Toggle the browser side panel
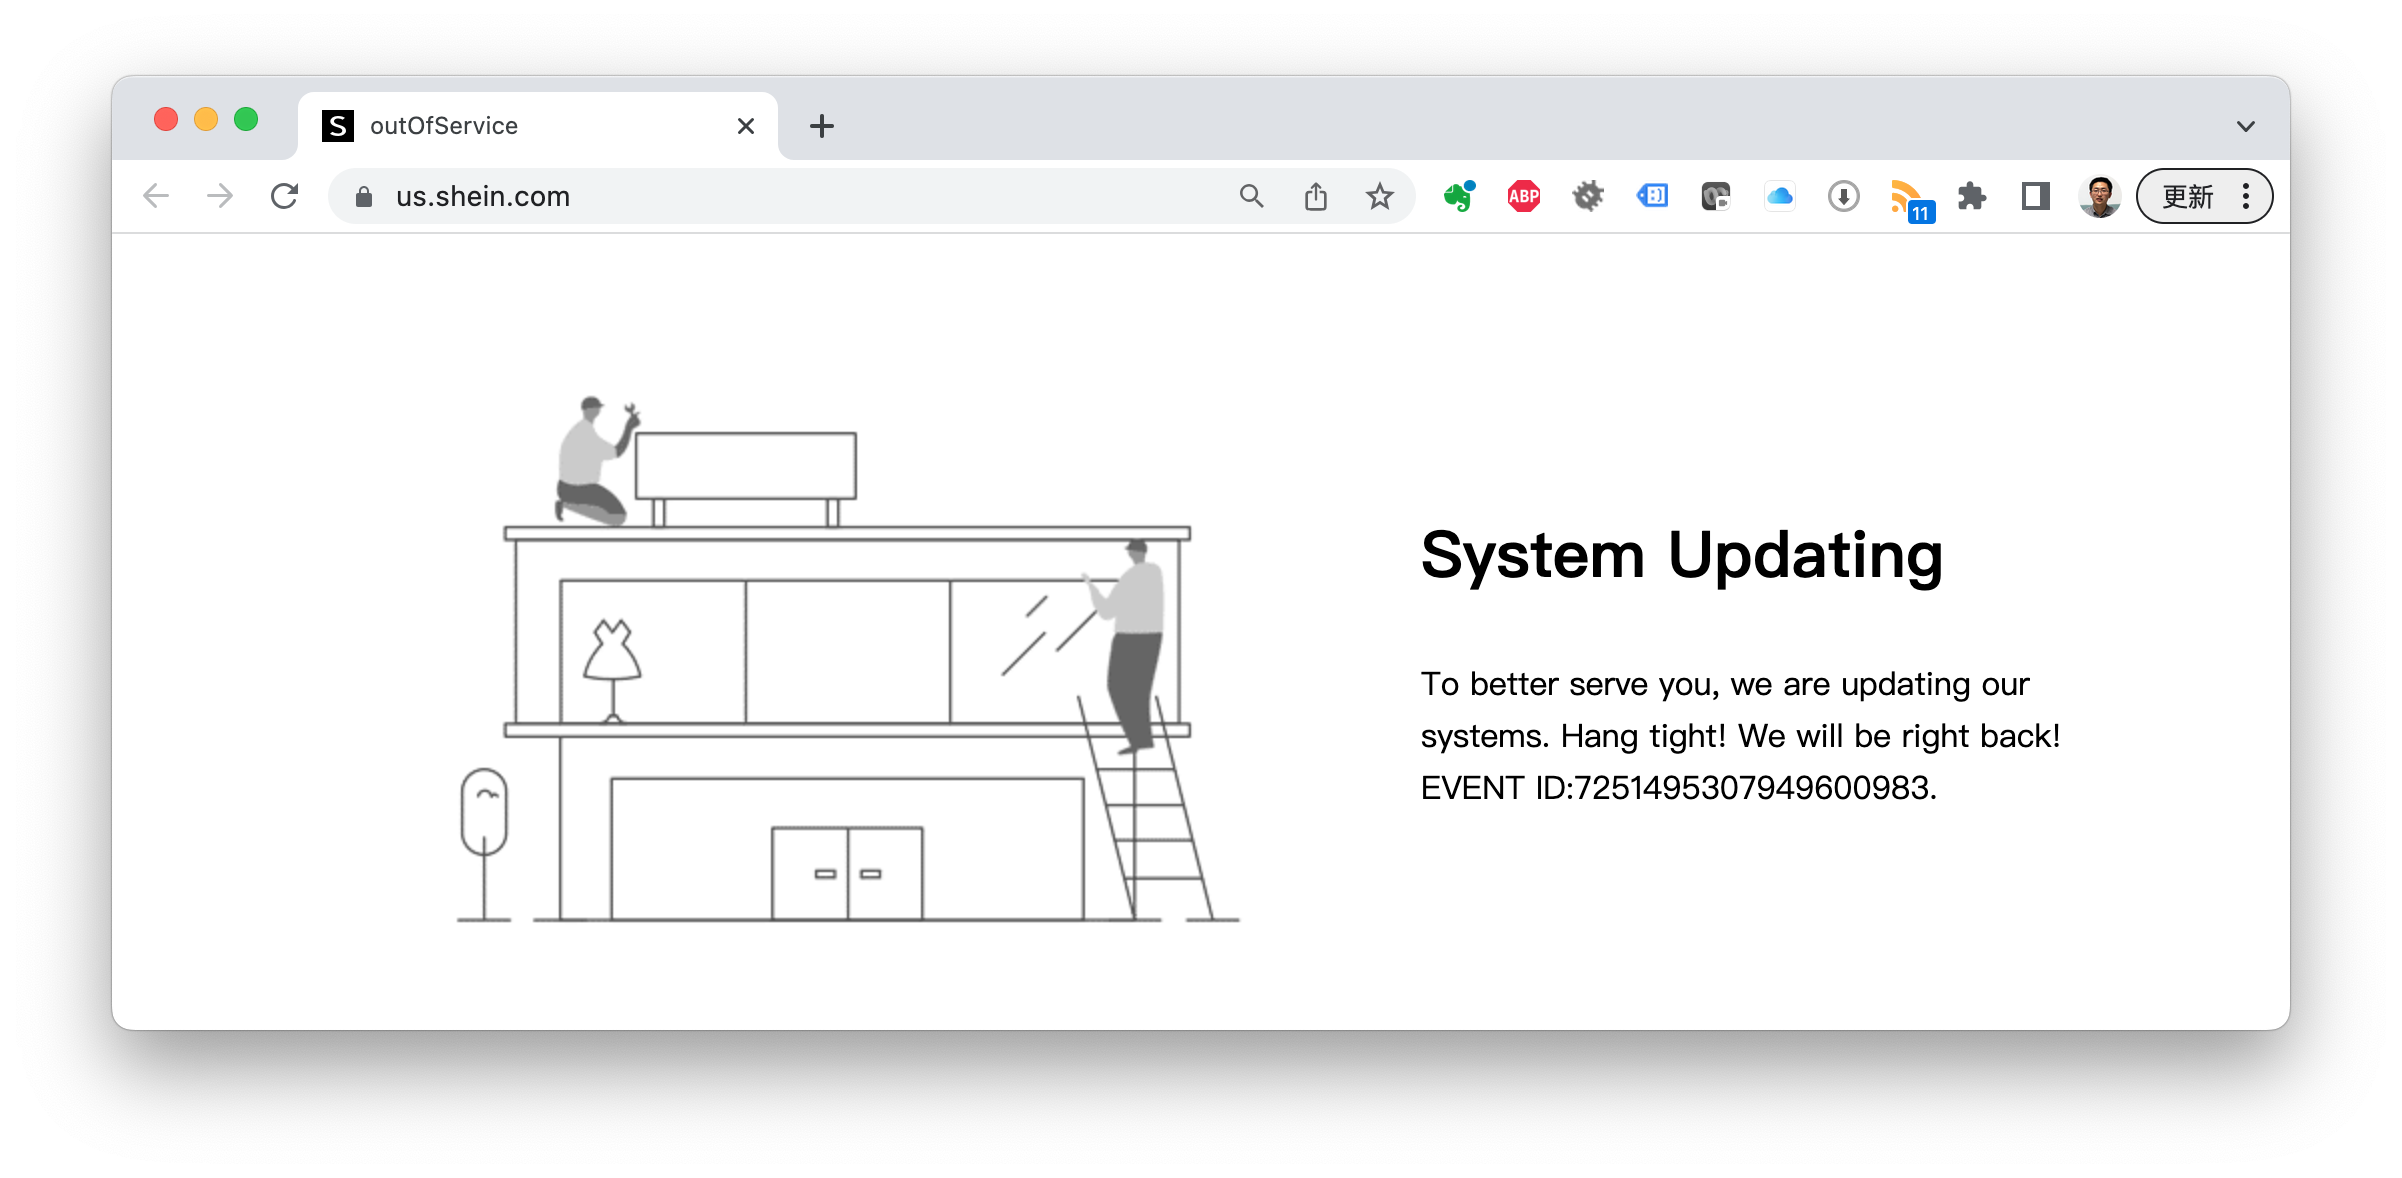 click(x=2036, y=196)
